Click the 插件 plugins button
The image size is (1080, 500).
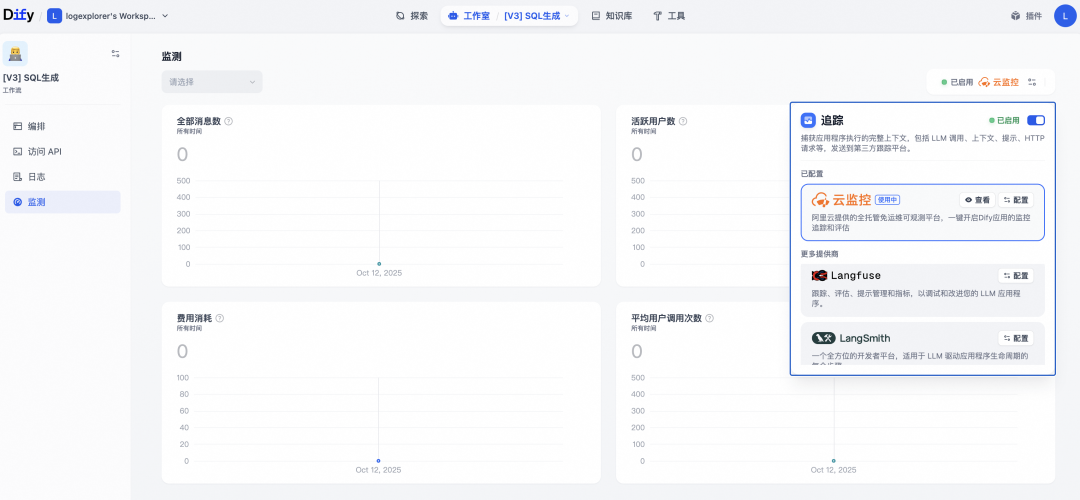[1026, 16]
